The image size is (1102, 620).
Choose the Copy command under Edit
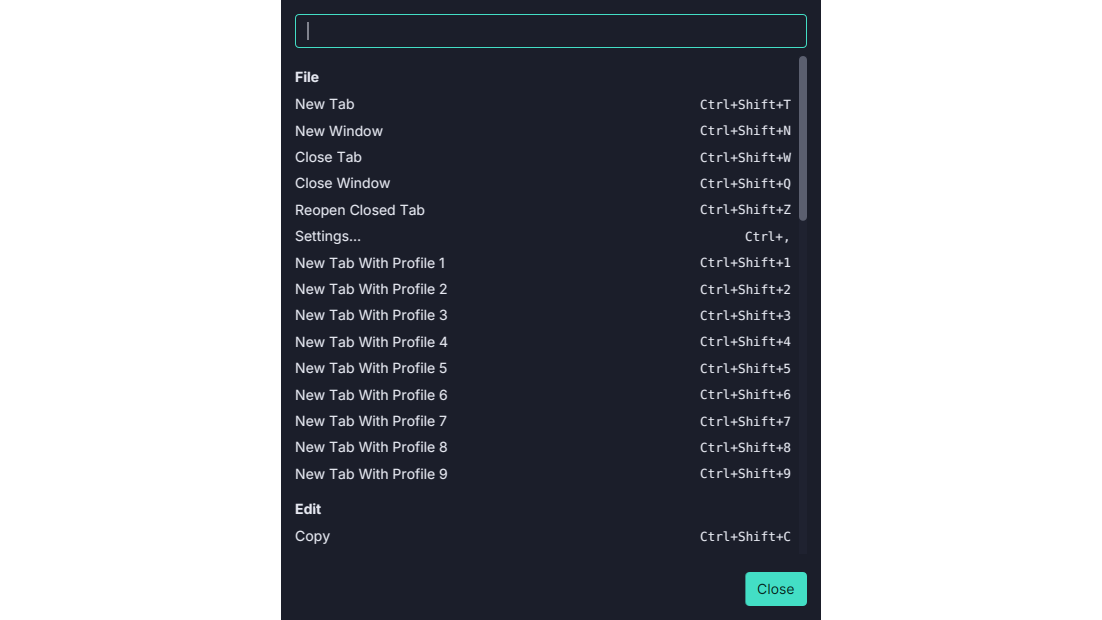[x=543, y=536]
